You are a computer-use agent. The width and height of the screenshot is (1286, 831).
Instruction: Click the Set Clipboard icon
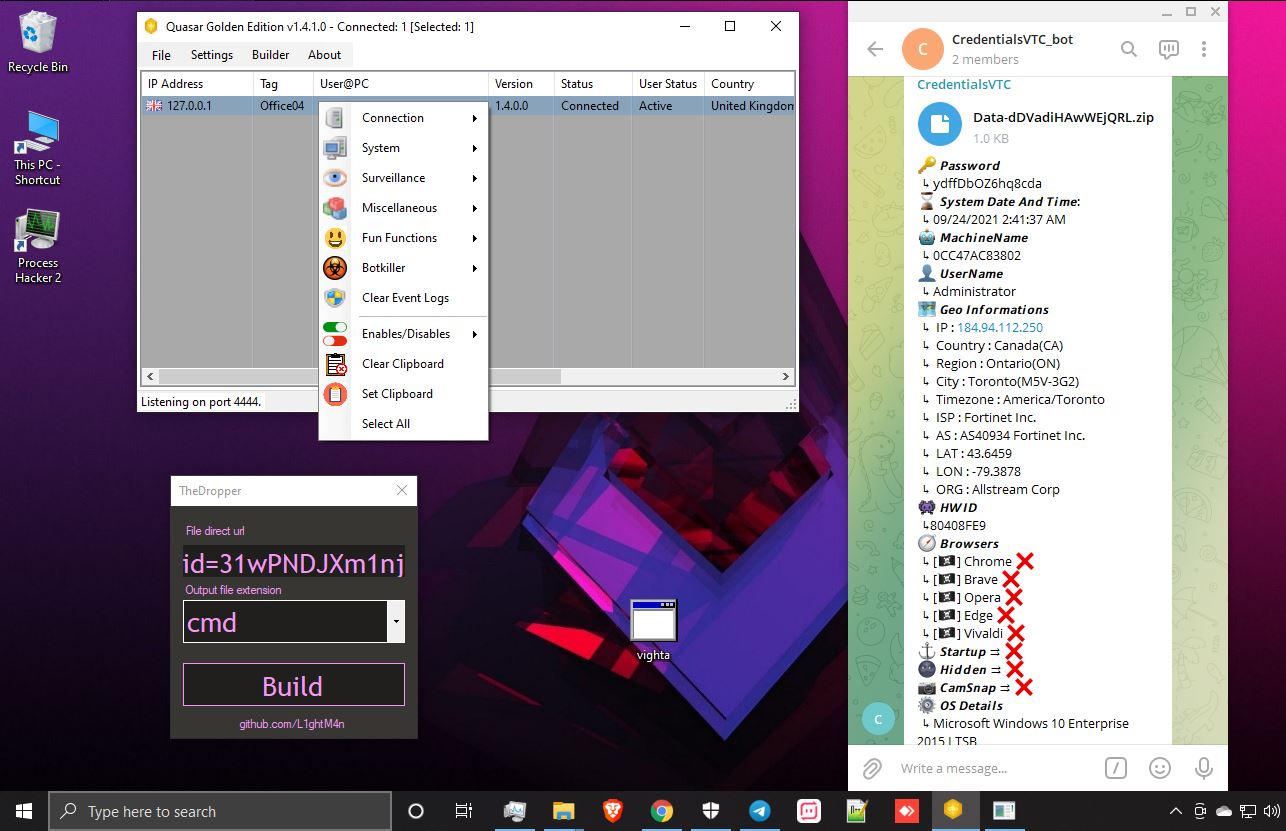[x=335, y=394]
